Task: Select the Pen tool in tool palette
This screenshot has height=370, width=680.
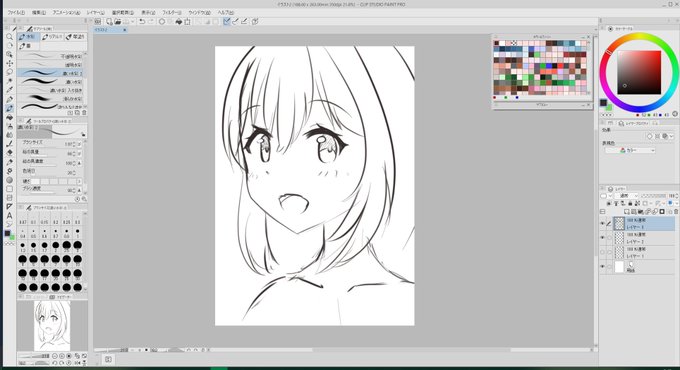Action: [9, 99]
